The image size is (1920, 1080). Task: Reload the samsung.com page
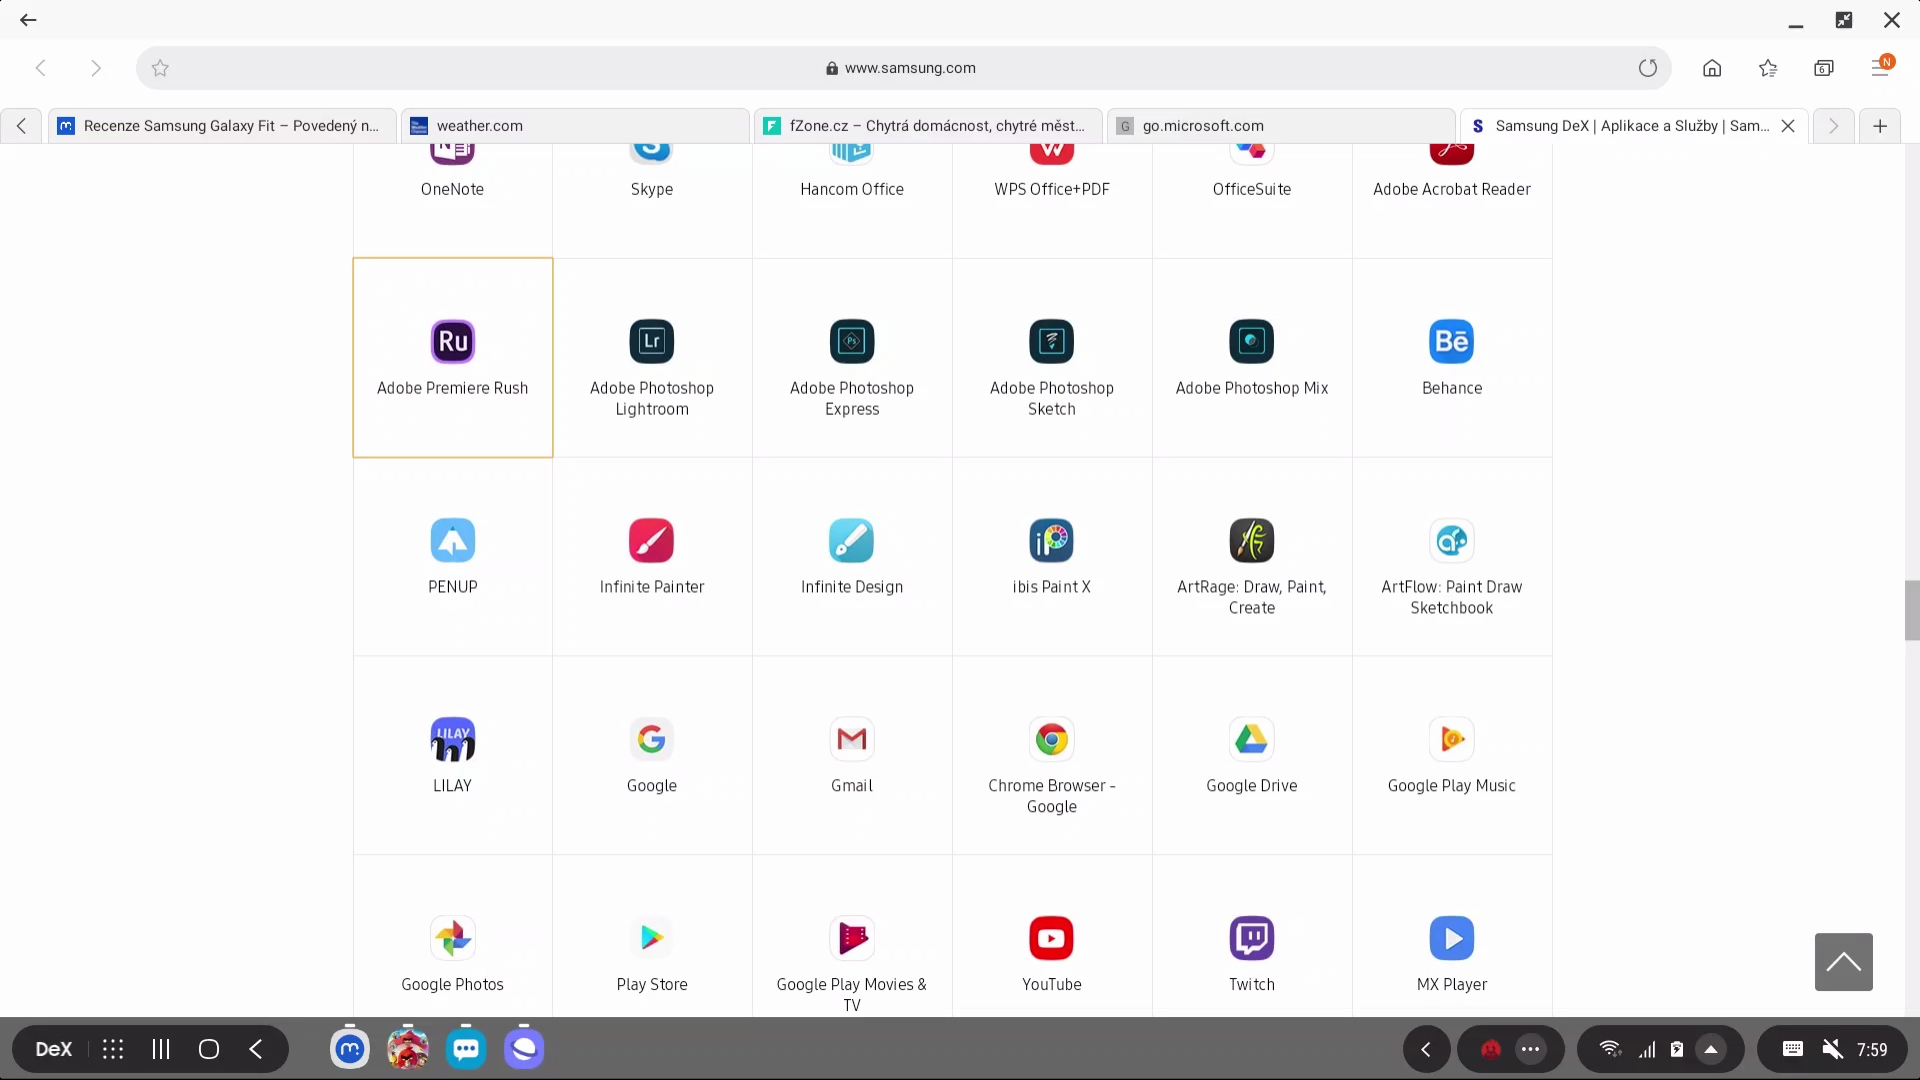click(x=1648, y=67)
